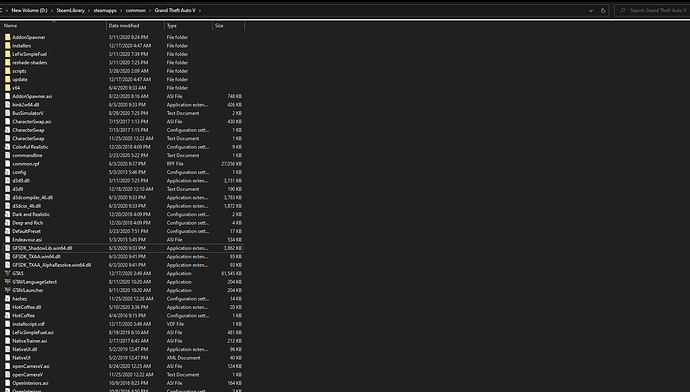Select the DefaultPreset file name
This screenshot has height=392, width=690.
tap(26, 231)
